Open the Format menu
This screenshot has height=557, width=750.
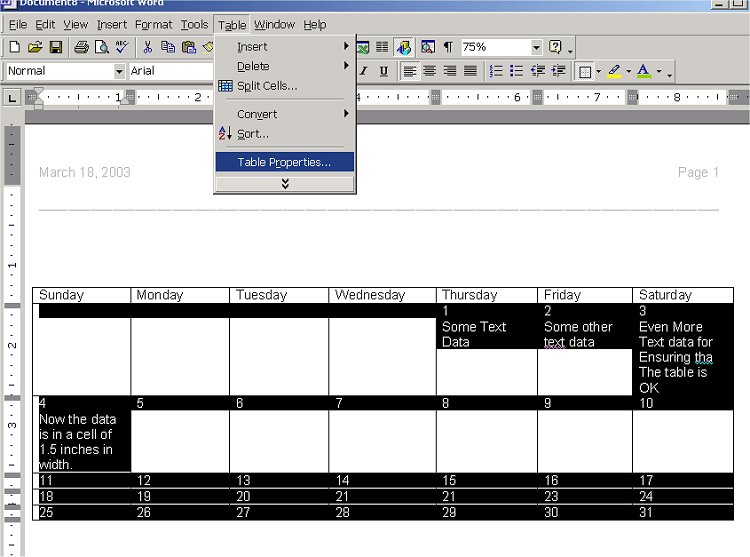tap(153, 24)
